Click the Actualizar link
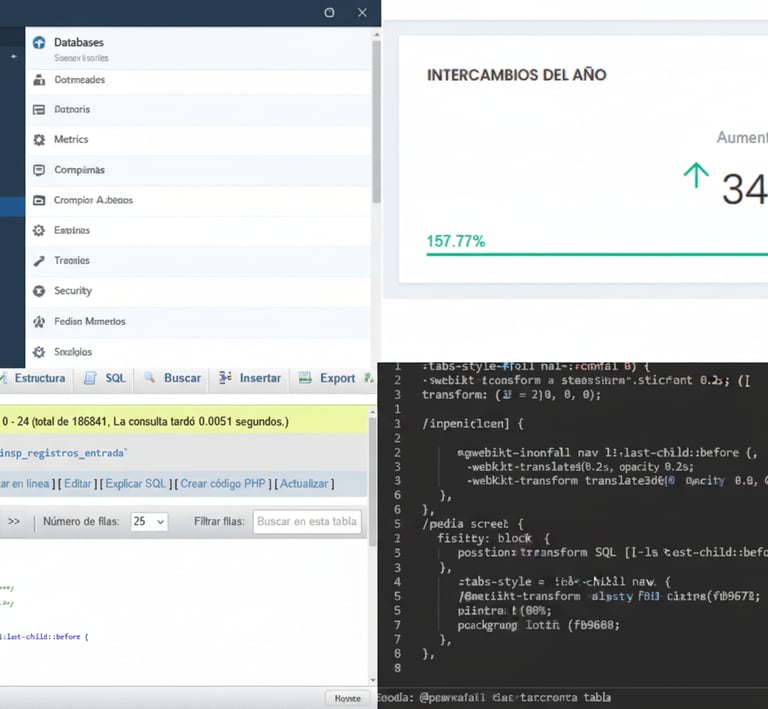768x709 pixels. [304, 484]
